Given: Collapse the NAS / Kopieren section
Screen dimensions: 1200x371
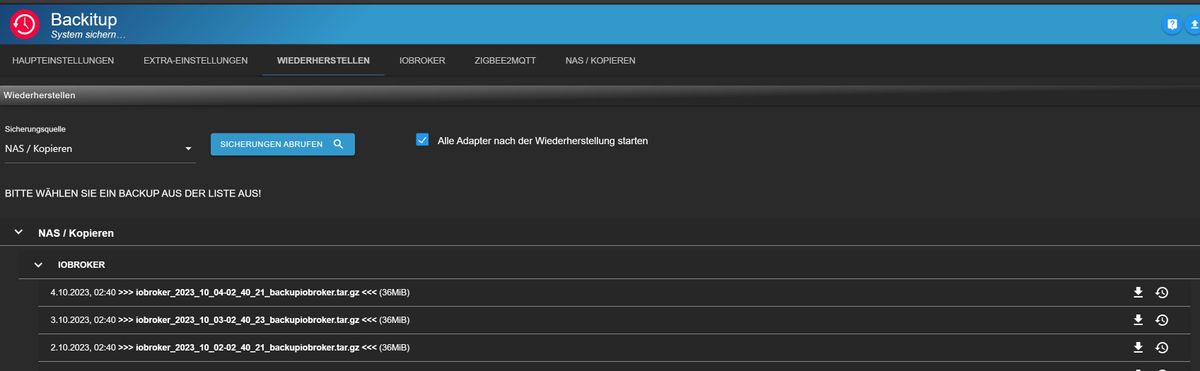Looking at the screenshot, I should pos(19,232).
